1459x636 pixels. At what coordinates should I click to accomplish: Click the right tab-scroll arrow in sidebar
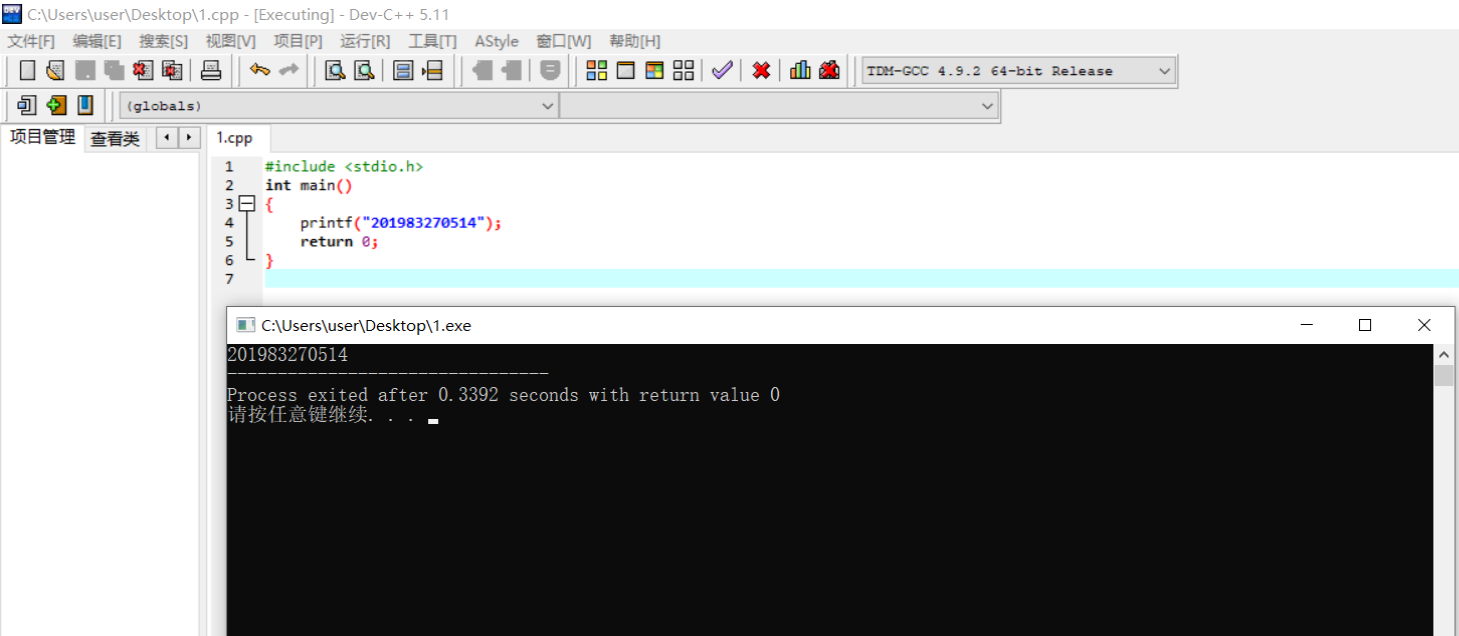[188, 137]
